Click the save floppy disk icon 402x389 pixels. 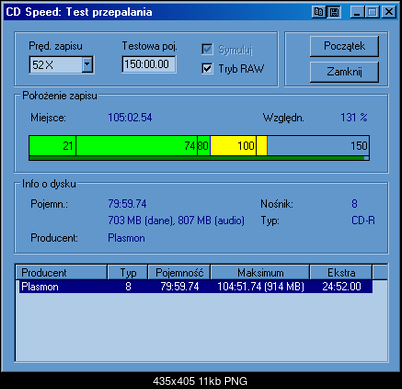[334, 12]
